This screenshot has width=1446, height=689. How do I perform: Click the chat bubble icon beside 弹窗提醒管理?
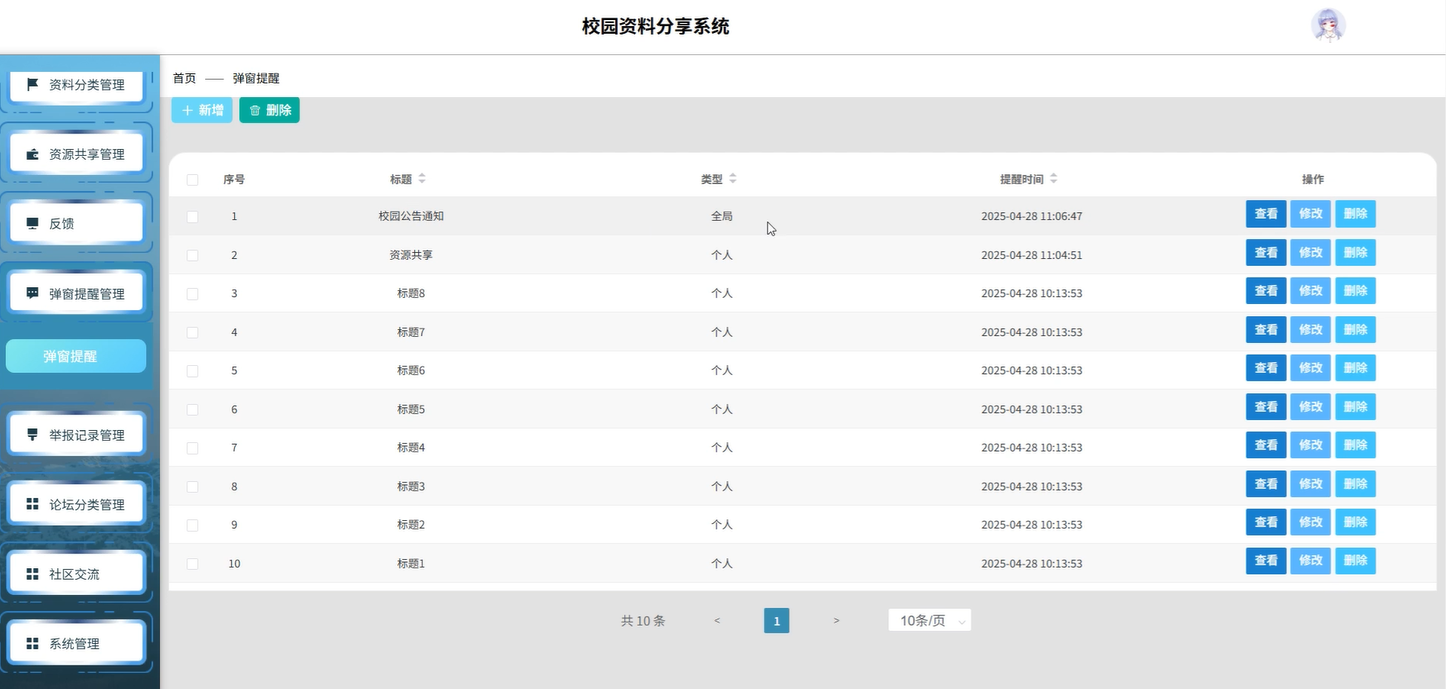pyautogui.click(x=32, y=293)
